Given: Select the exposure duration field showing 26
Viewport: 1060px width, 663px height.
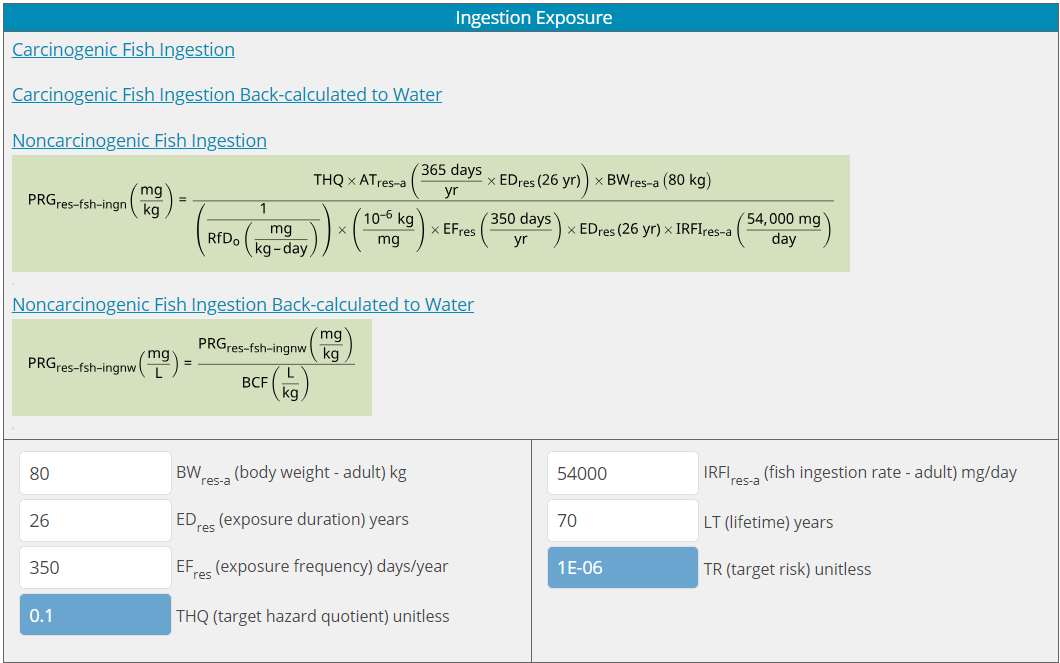Looking at the screenshot, I should [x=95, y=520].
